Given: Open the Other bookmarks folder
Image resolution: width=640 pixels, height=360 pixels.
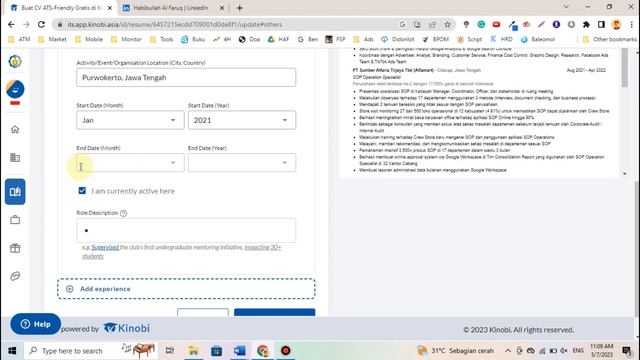Looking at the screenshot, I should pyautogui.click(x=610, y=39).
